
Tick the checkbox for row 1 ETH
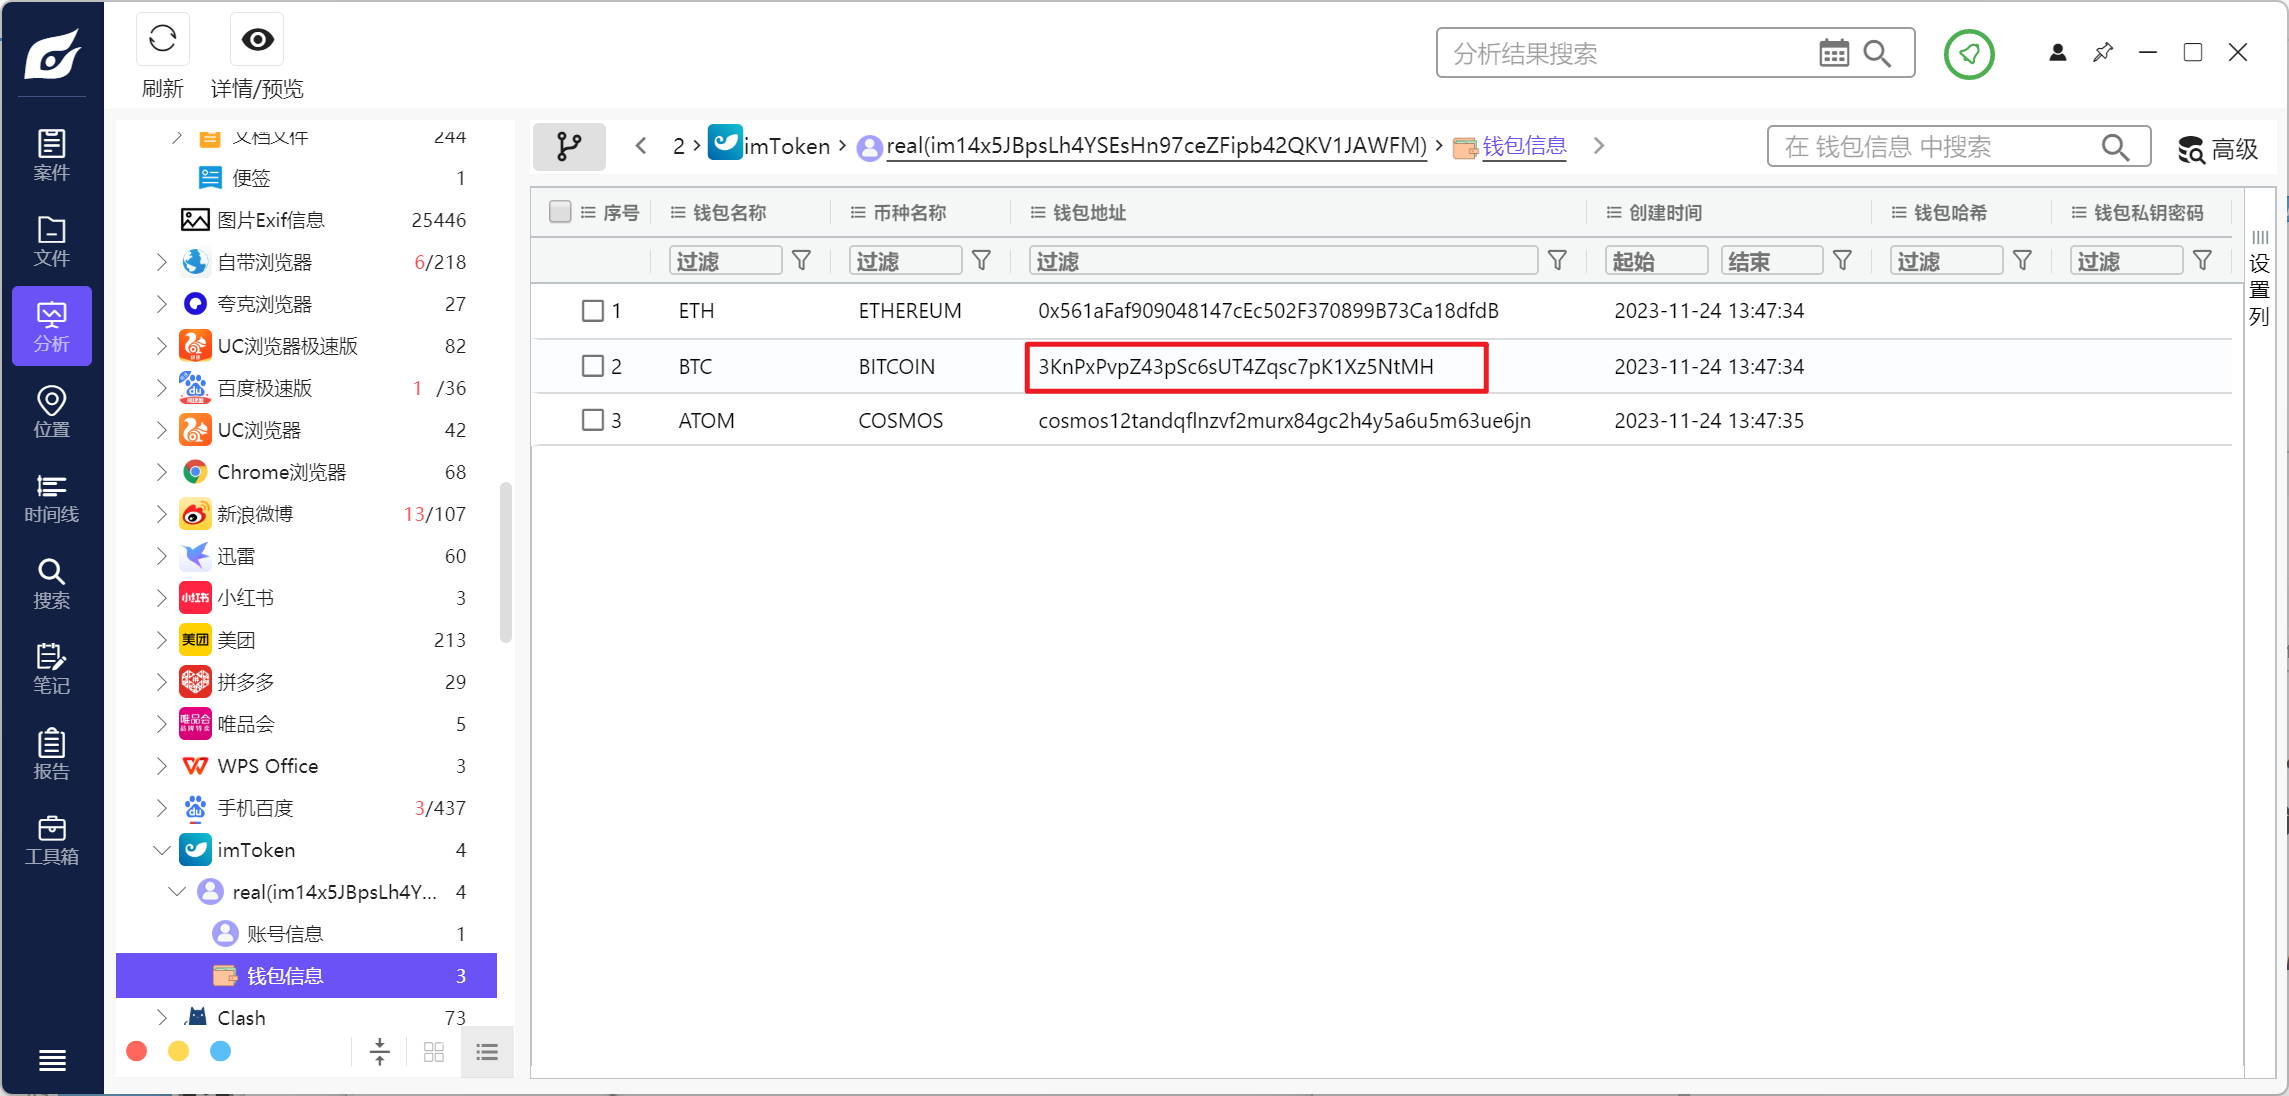click(x=593, y=311)
